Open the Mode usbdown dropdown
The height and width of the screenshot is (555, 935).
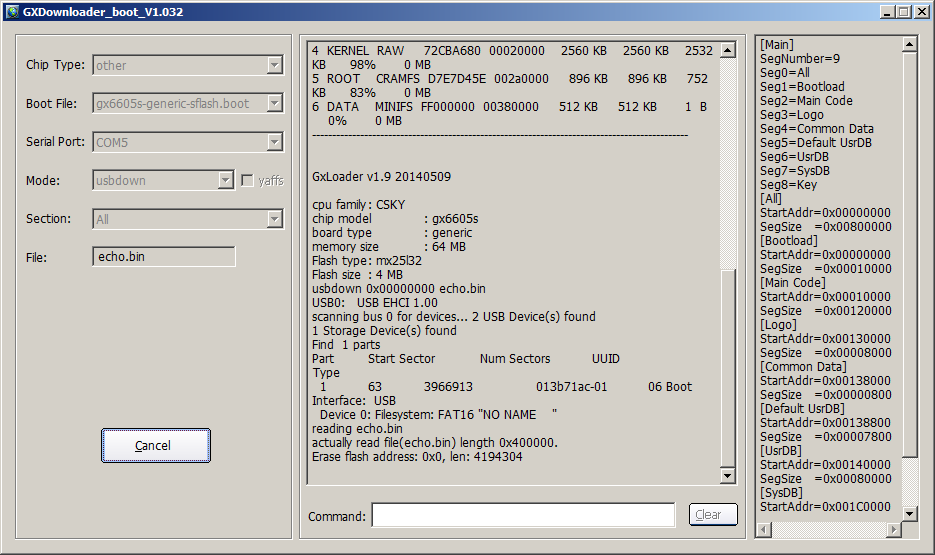pyautogui.click(x=225, y=180)
